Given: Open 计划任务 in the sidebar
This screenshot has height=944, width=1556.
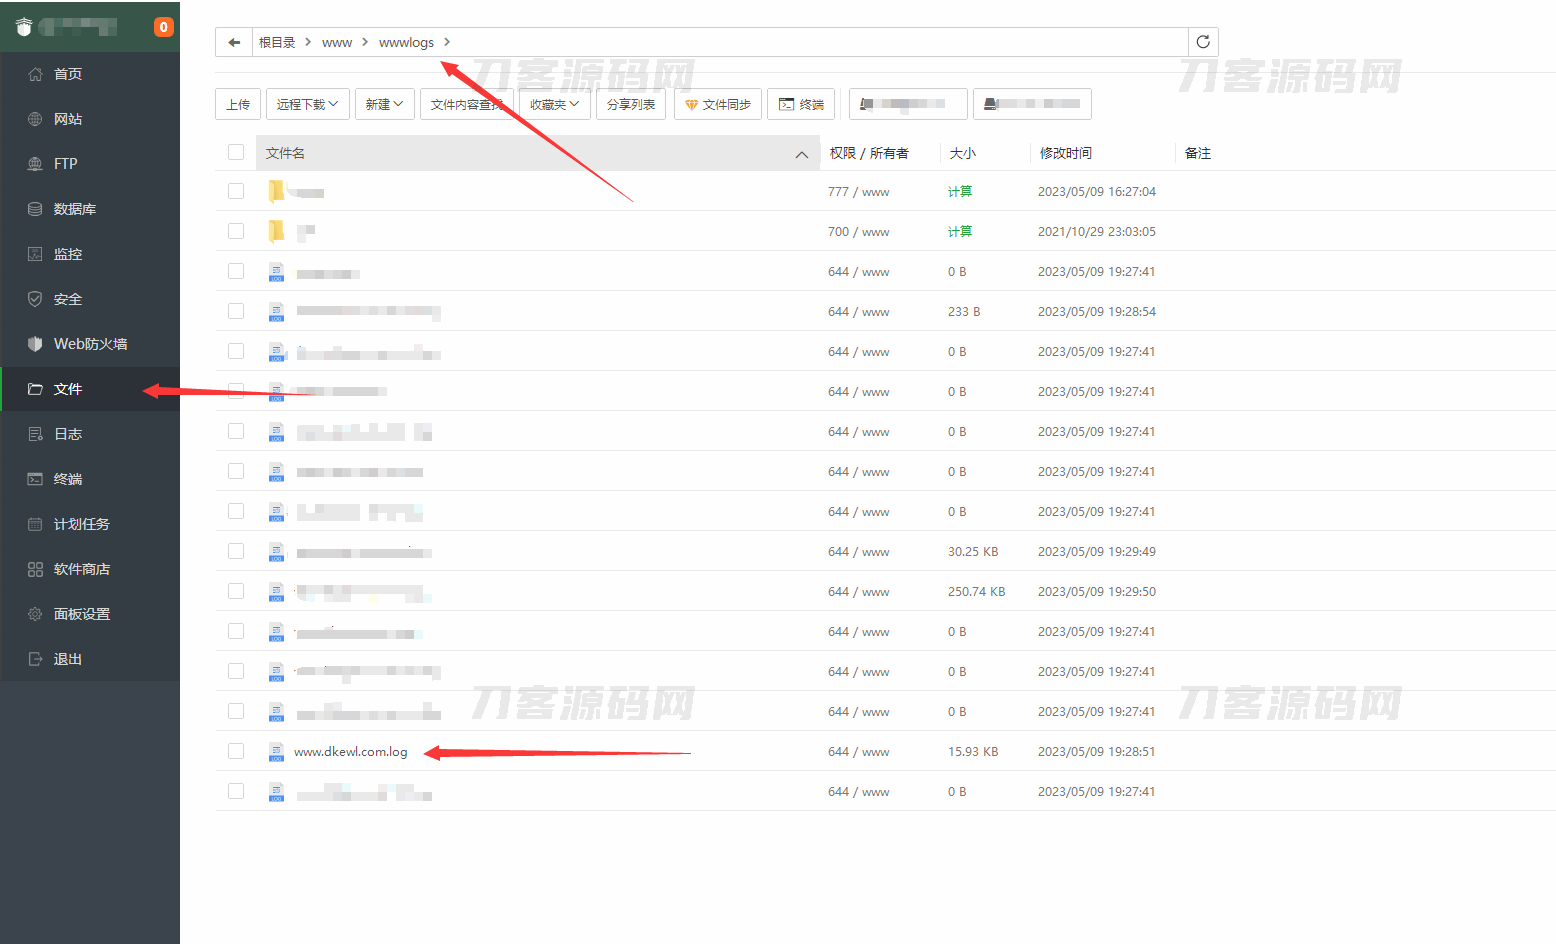Looking at the screenshot, I should click(x=81, y=524).
